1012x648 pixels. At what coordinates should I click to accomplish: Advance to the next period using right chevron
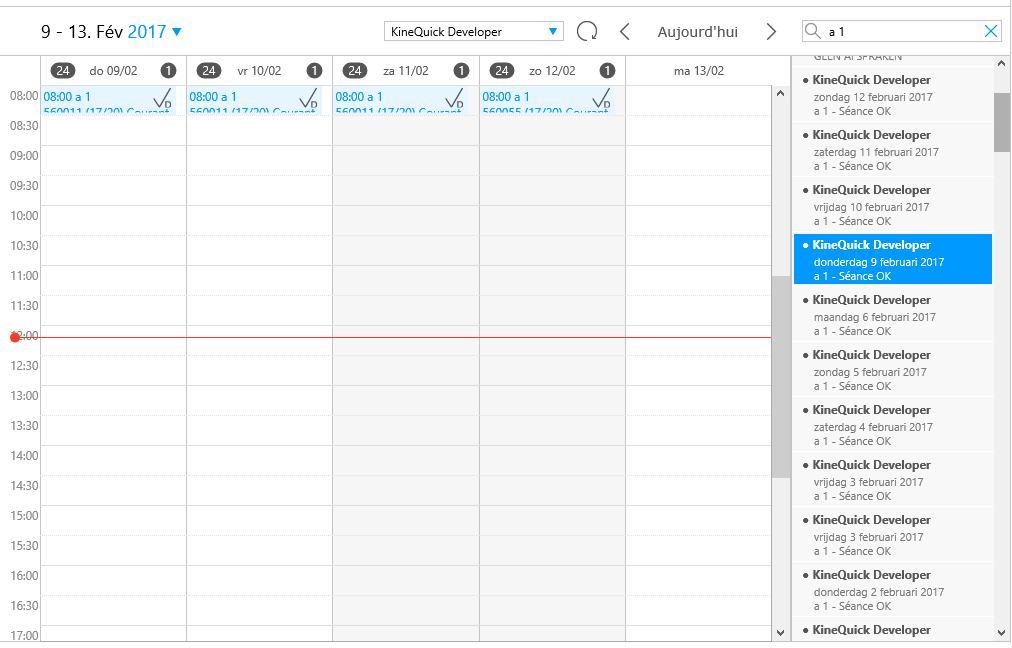coord(771,32)
